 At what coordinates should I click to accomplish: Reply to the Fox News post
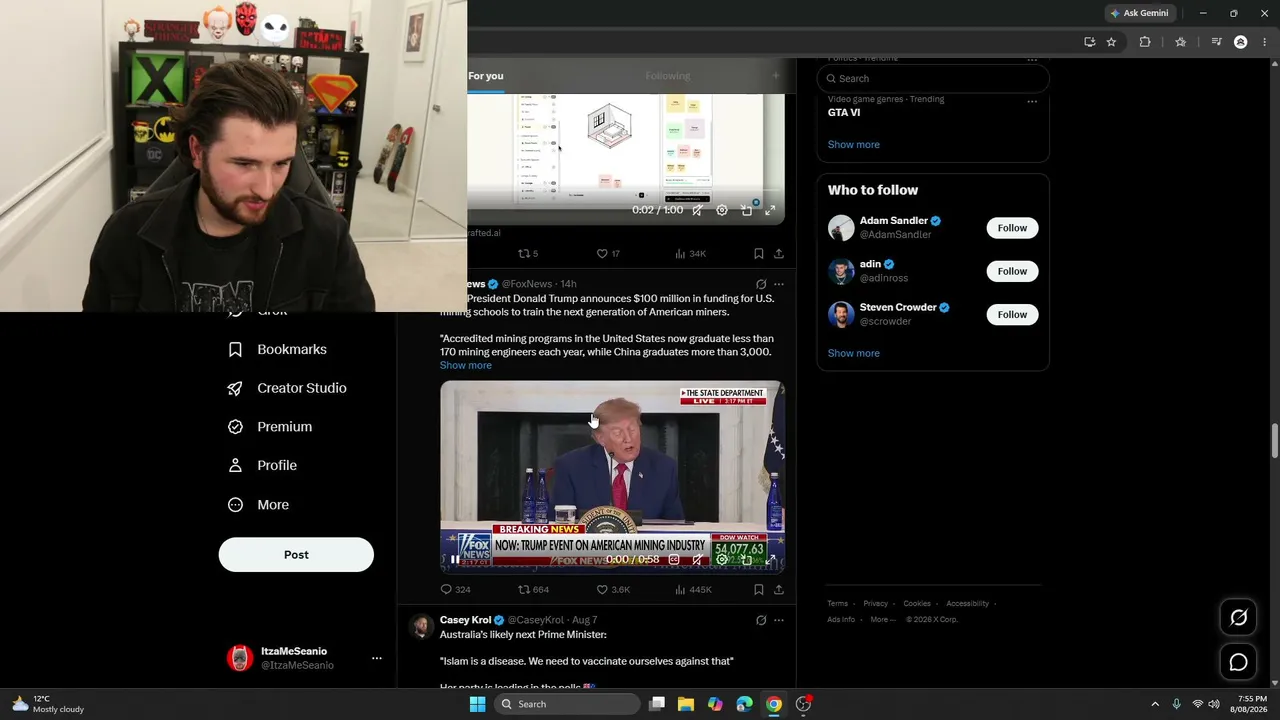tap(455, 590)
